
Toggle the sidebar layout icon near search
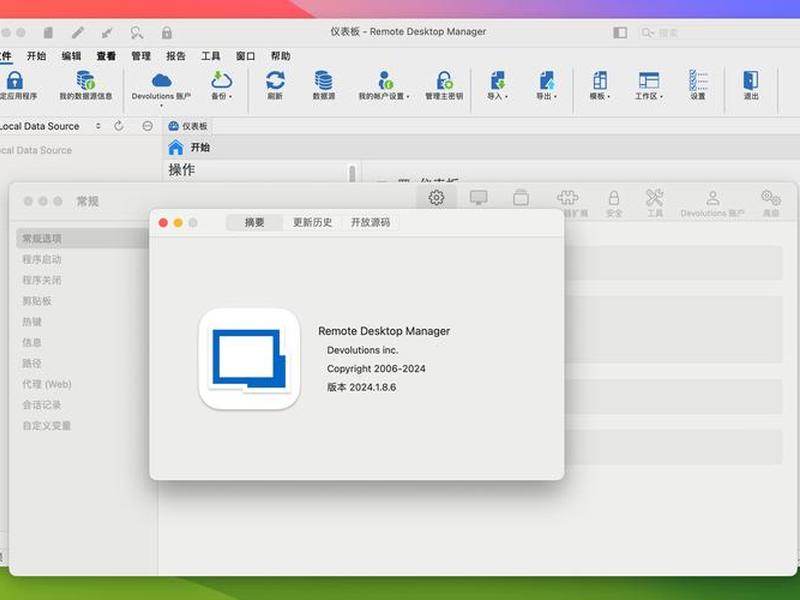[x=620, y=33]
